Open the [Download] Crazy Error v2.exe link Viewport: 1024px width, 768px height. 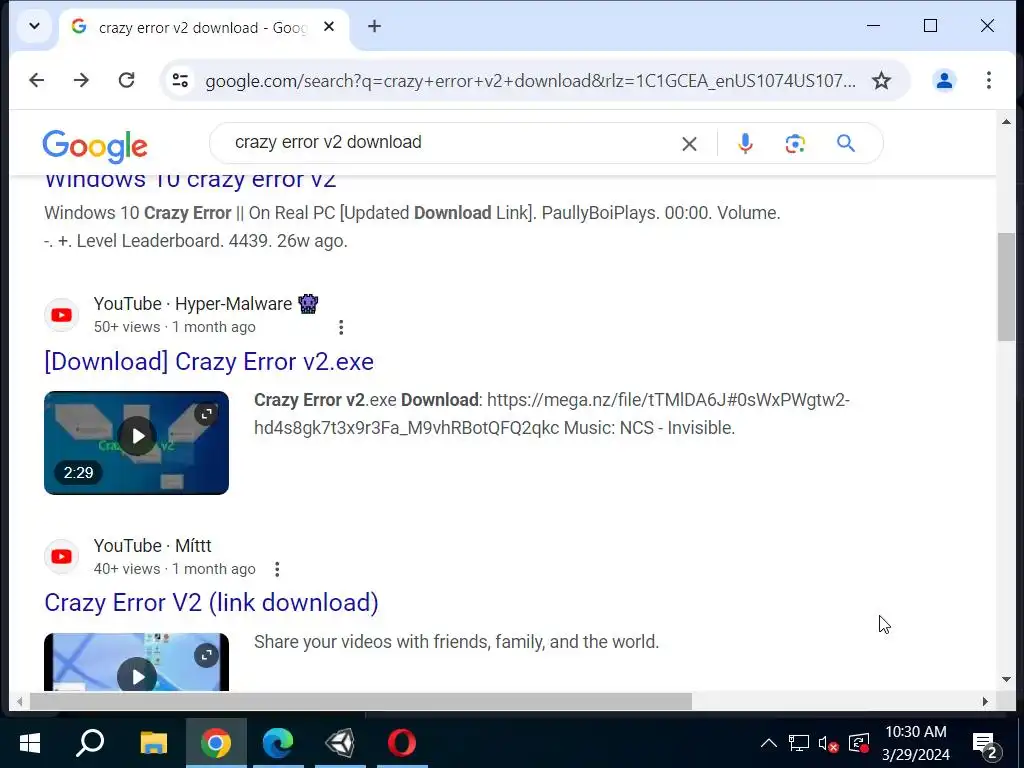[x=209, y=361]
